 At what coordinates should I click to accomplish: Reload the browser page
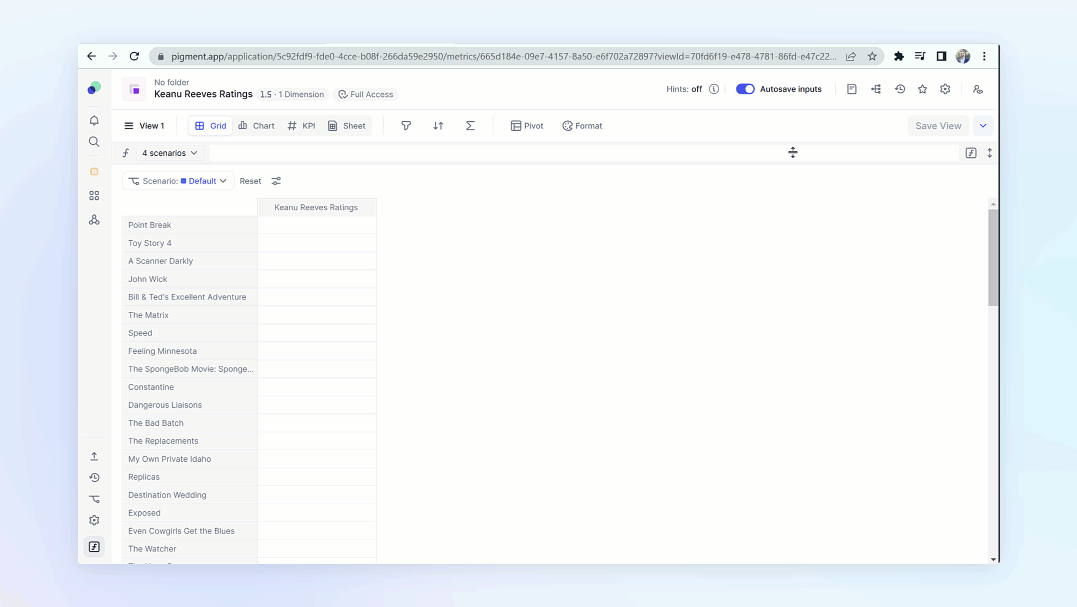pos(135,56)
